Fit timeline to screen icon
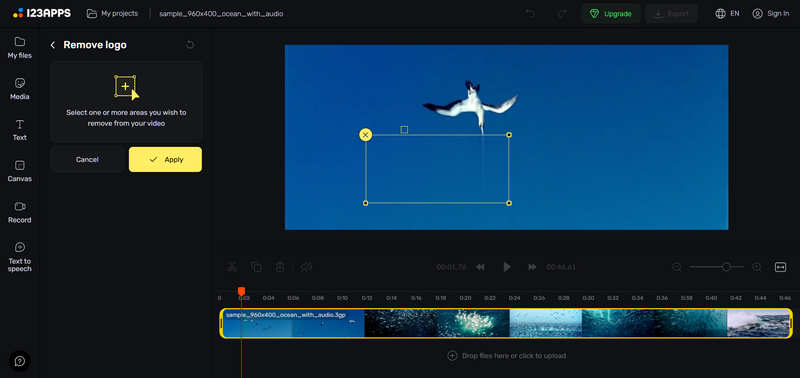 [781, 267]
